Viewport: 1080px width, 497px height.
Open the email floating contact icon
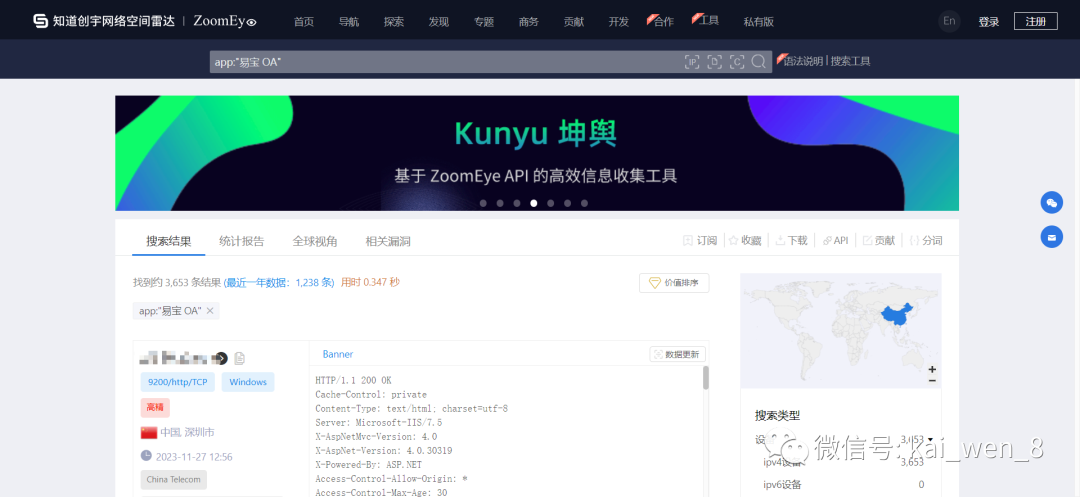point(1051,237)
